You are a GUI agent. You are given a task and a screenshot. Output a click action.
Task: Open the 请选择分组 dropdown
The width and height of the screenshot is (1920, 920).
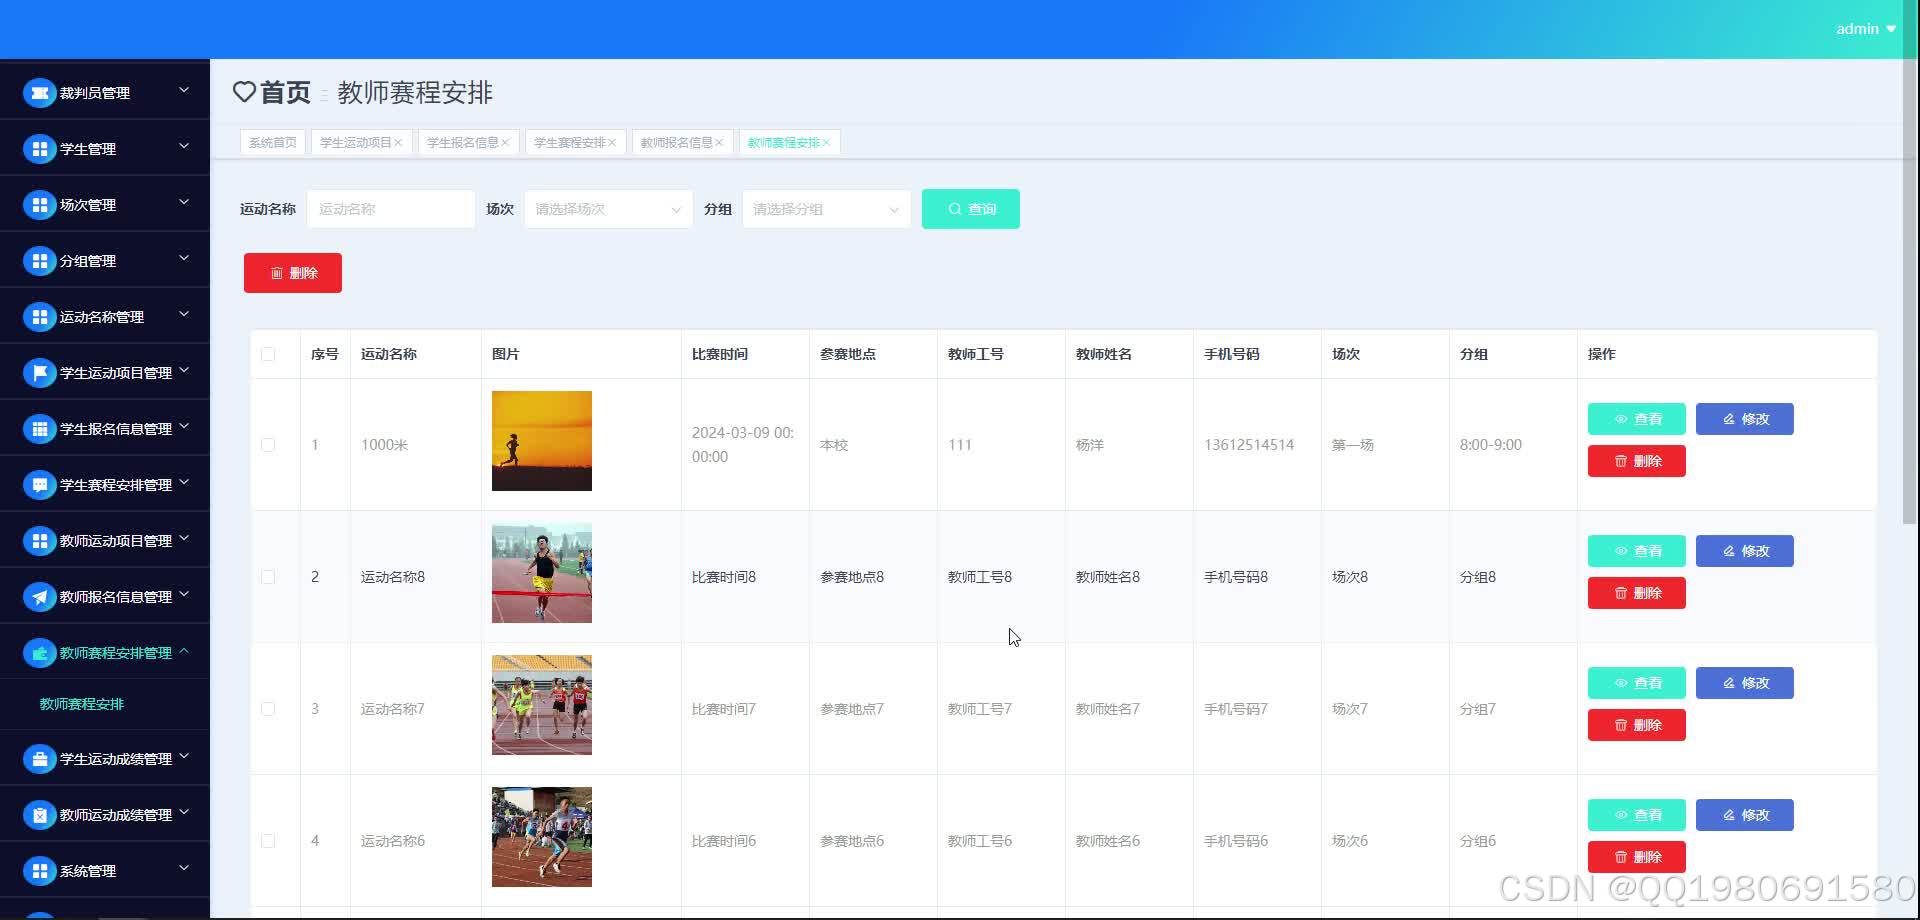825,209
